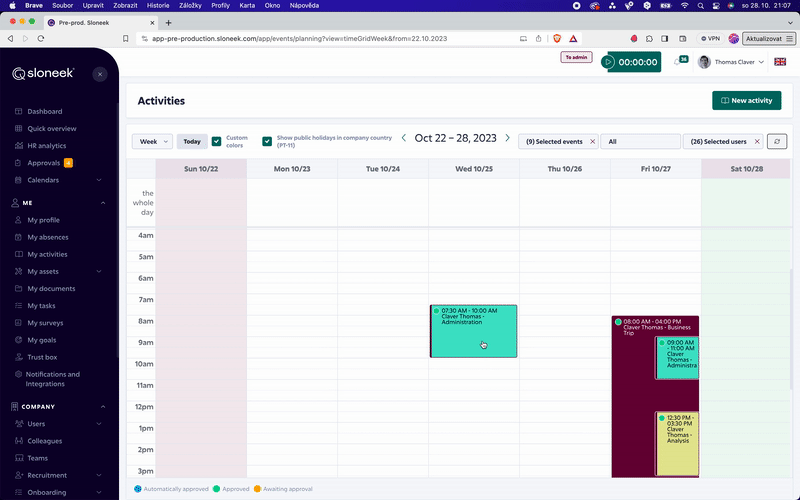Expand the My assets submenu
The width and height of the screenshot is (800, 500).
point(99,271)
